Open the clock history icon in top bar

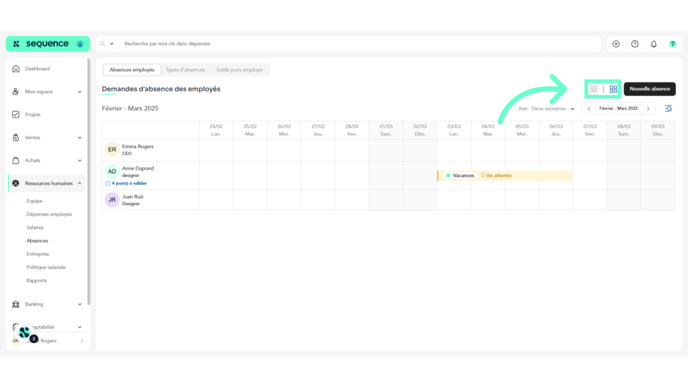click(635, 44)
